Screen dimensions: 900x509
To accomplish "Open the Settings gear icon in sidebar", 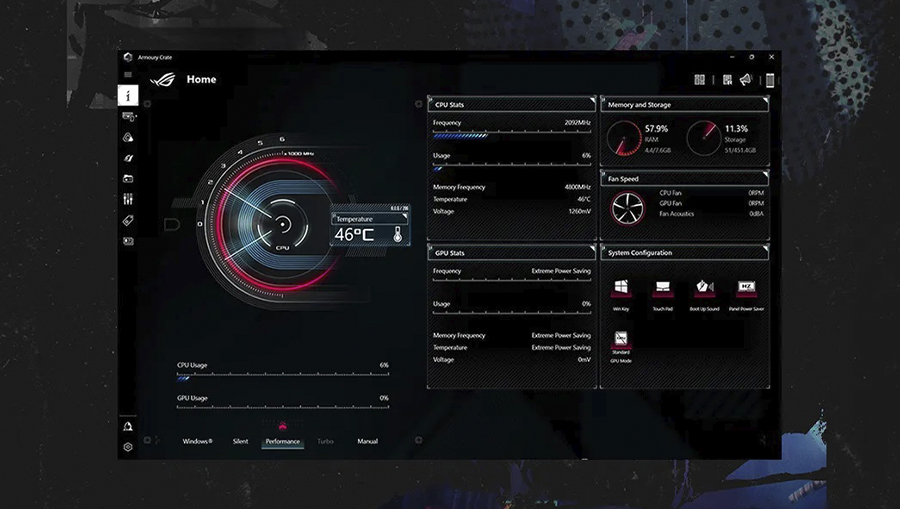I will pyautogui.click(x=128, y=447).
